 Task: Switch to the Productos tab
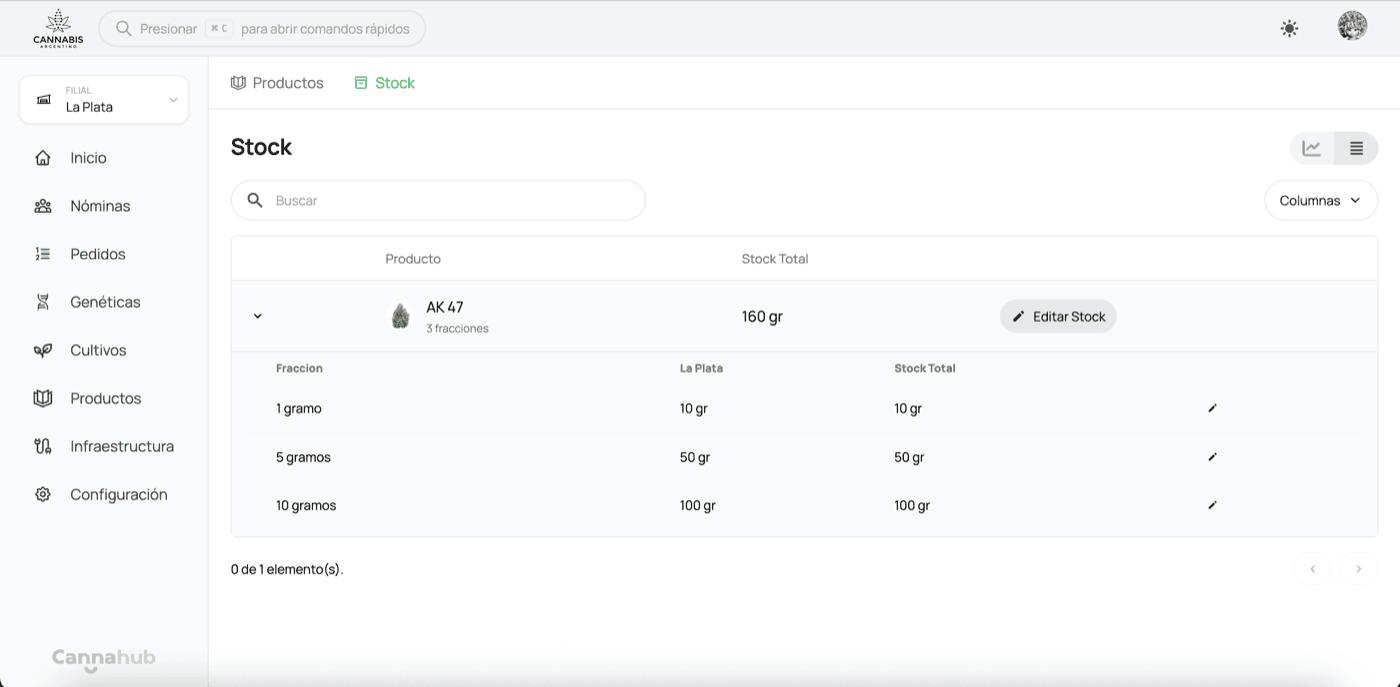tap(277, 83)
